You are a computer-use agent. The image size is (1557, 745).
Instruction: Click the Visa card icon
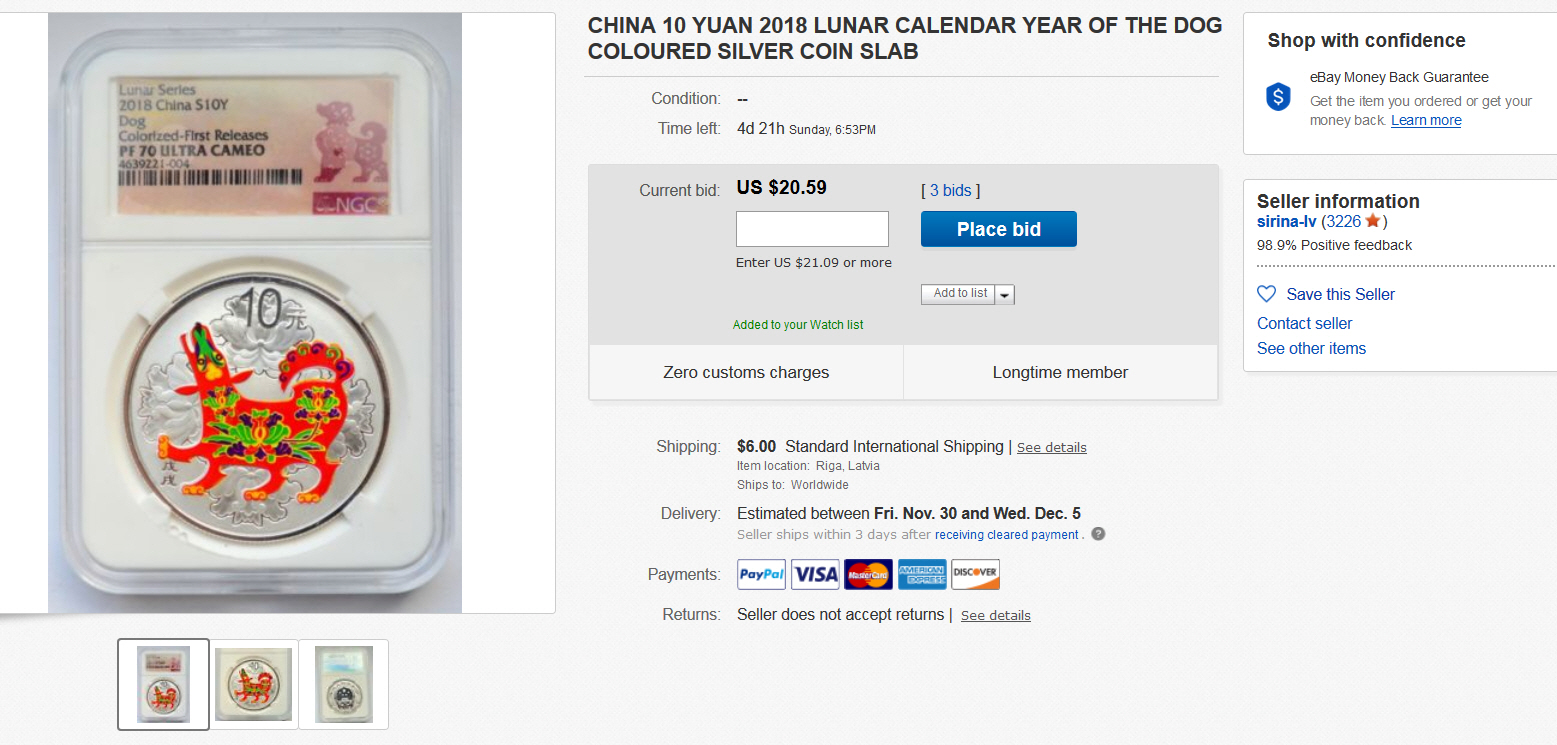point(815,574)
